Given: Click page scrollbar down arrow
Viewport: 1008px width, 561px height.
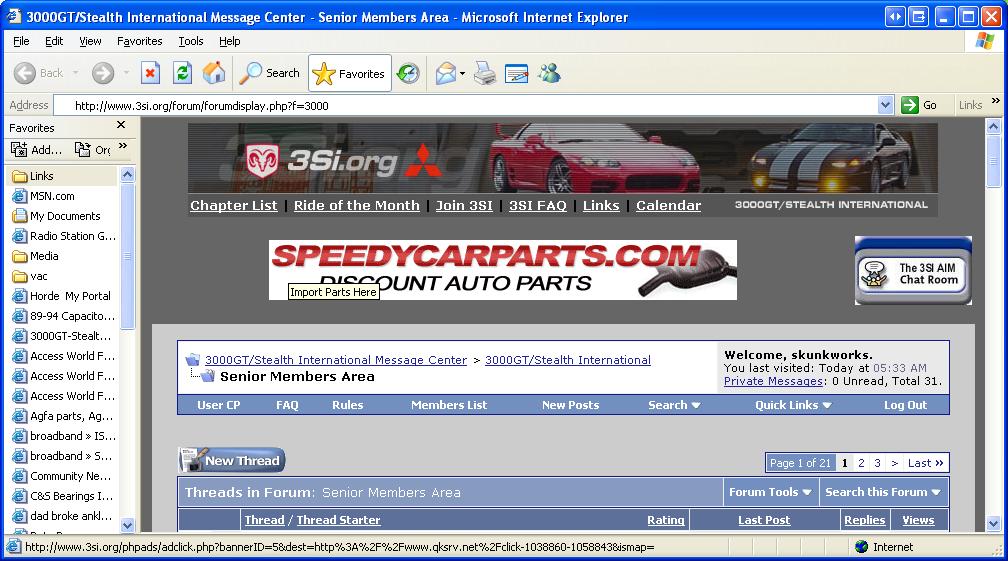Looking at the screenshot, I should (x=993, y=524).
